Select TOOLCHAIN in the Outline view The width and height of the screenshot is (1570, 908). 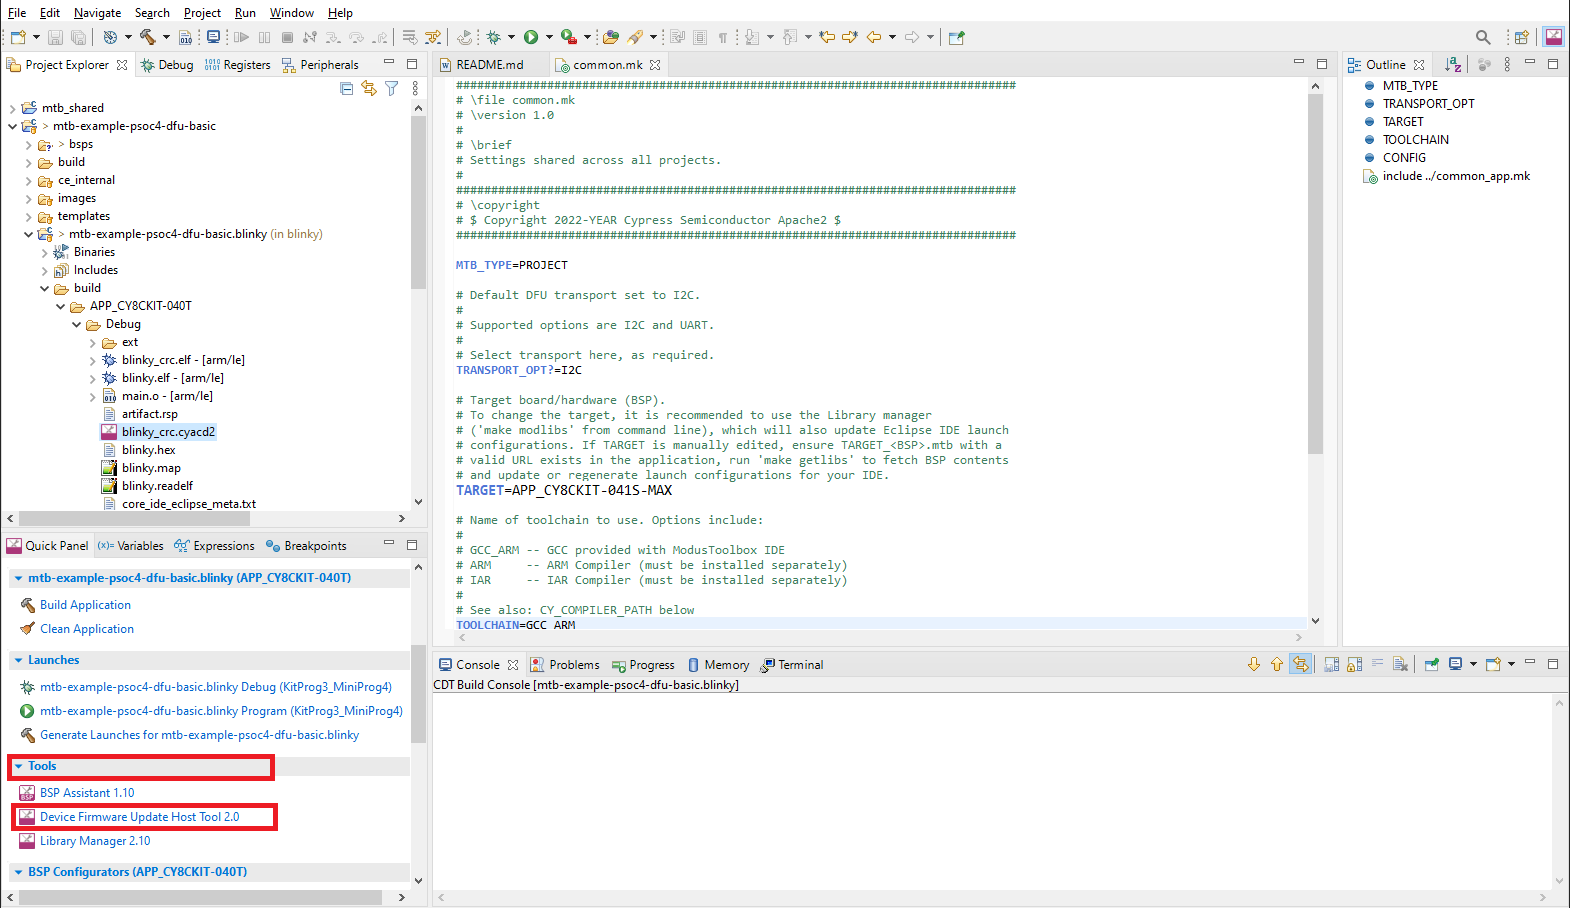coord(1415,140)
